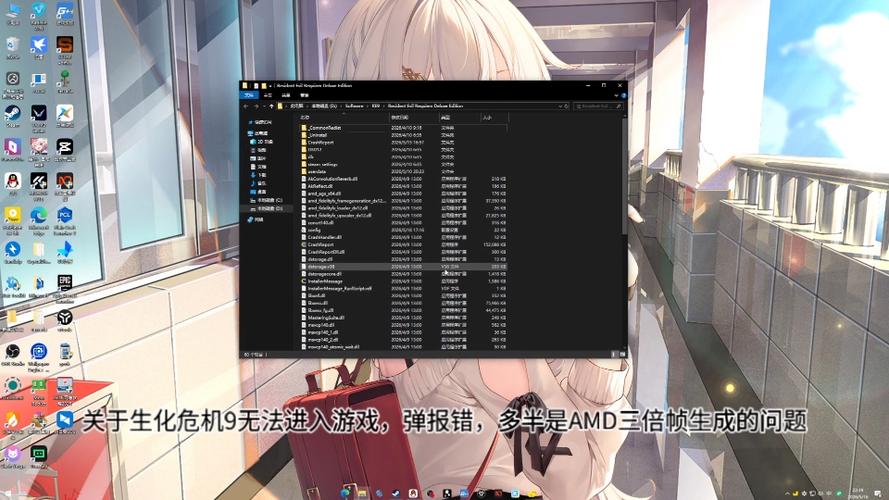Open the 共享 ribbon tab
The width and height of the screenshot is (889, 500).
coord(286,95)
